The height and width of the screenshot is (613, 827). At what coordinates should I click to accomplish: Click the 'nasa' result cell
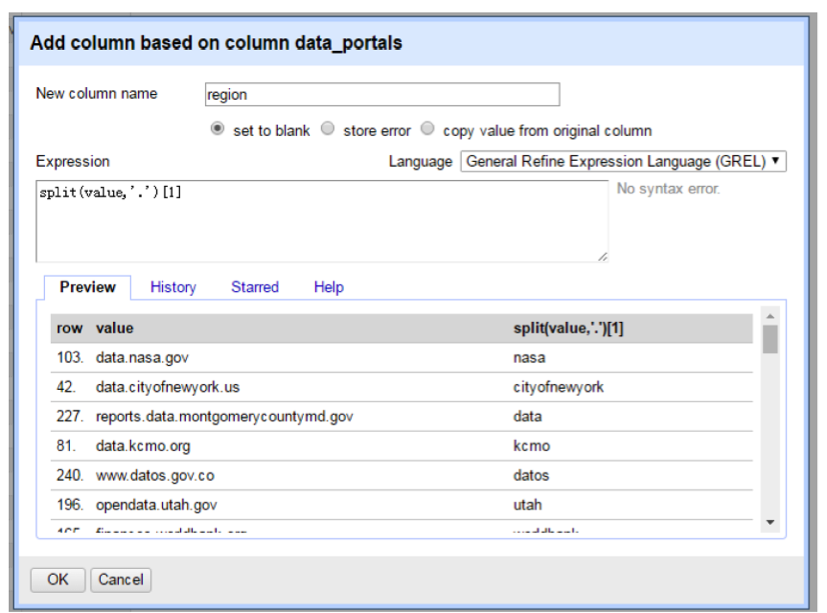[530, 358]
